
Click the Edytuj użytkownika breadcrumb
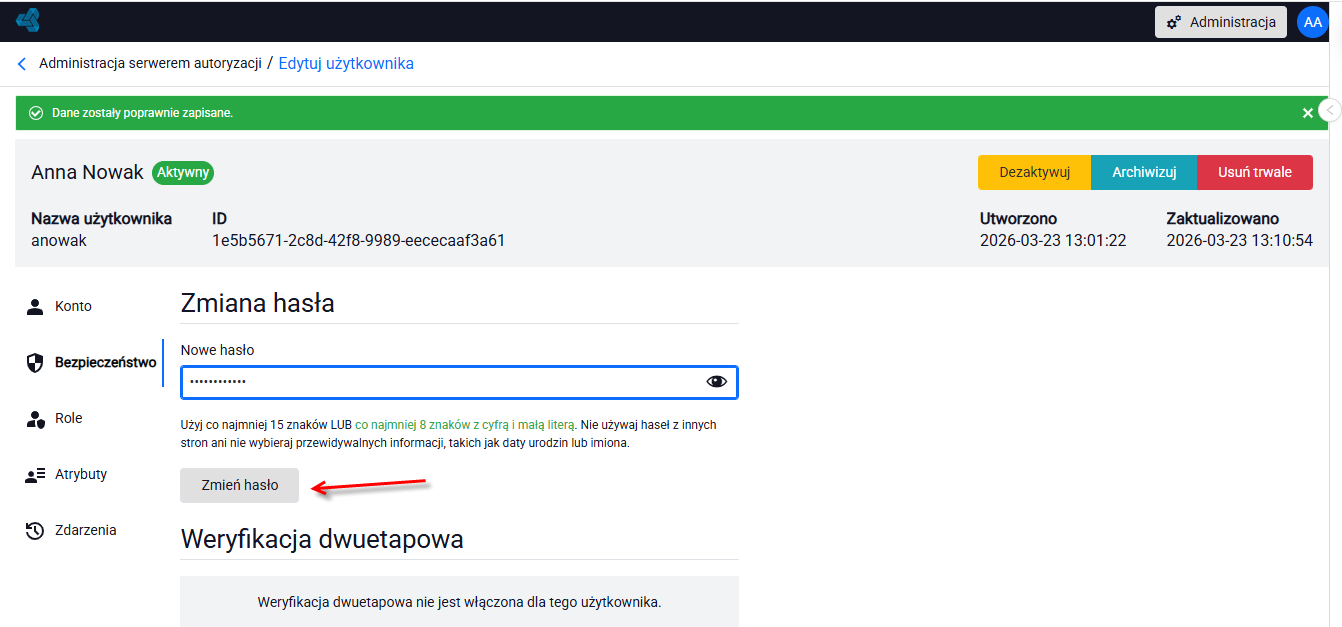tap(346, 63)
